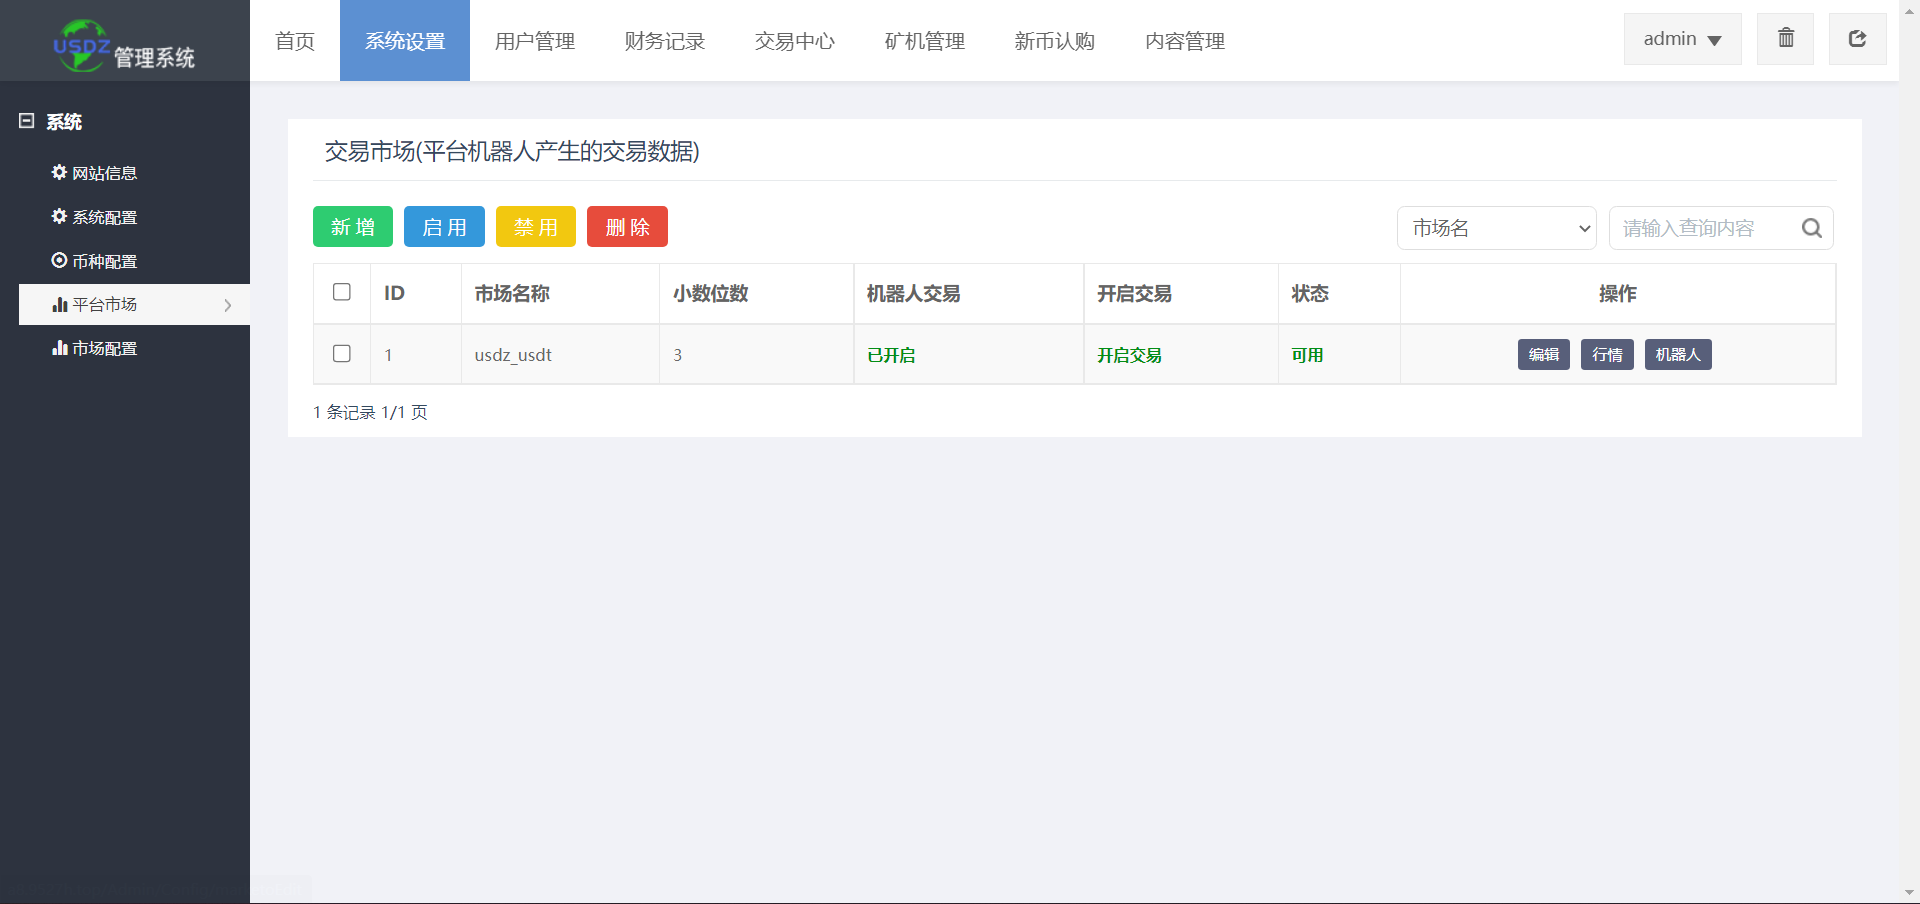Click the red 删除 button
Screen dimensions: 1920x904
(x=627, y=227)
